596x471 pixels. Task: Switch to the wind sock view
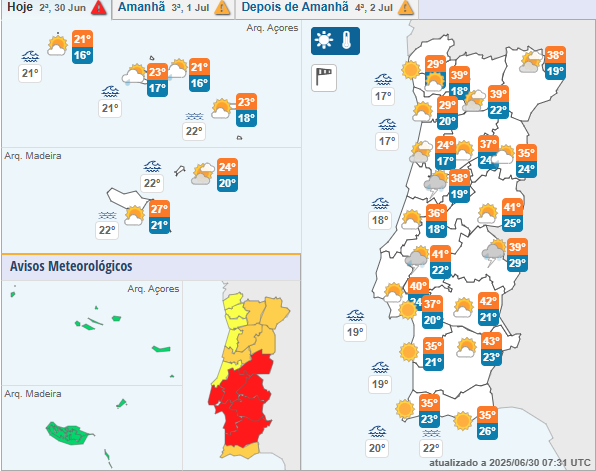point(324,78)
